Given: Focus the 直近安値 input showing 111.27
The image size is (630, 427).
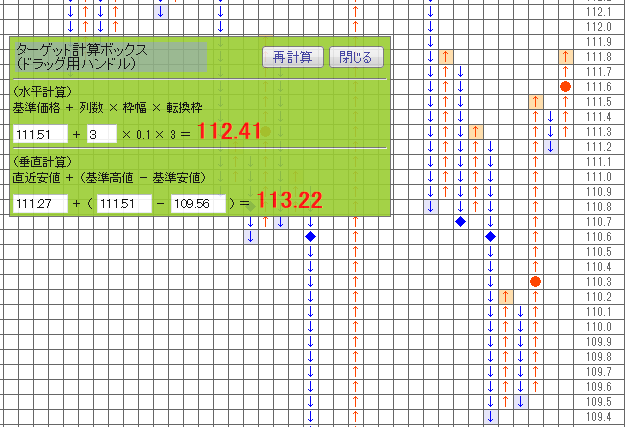Looking at the screenshot, I should [40, 204].
